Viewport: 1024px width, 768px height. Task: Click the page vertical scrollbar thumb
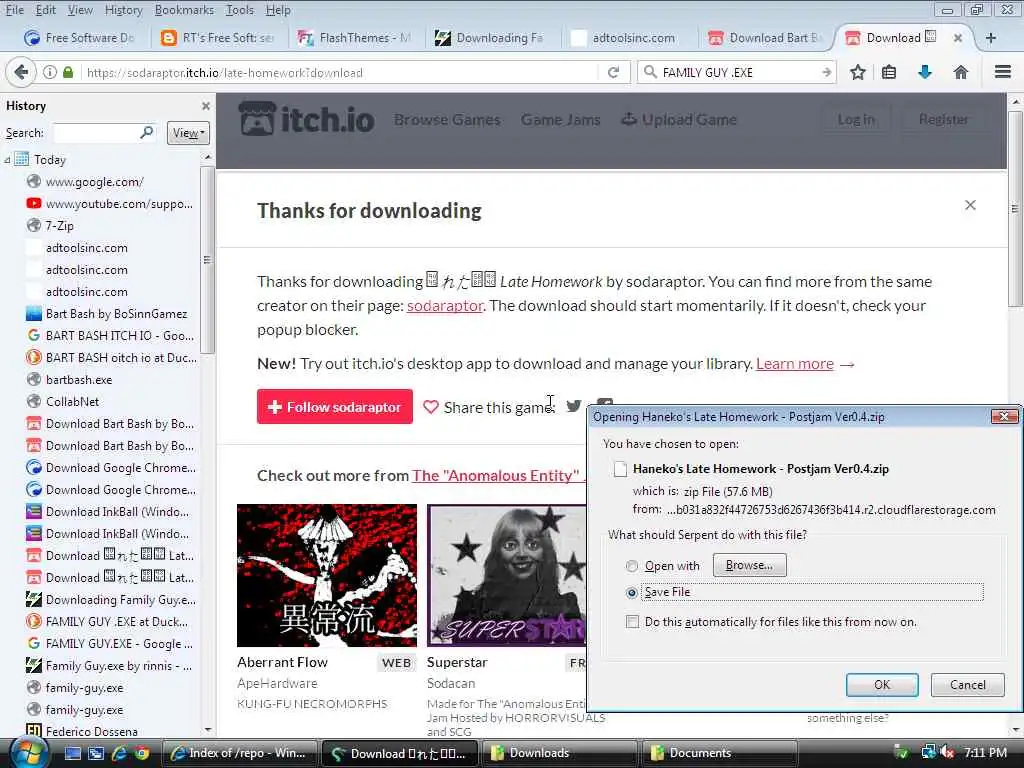coord(1014,209)
